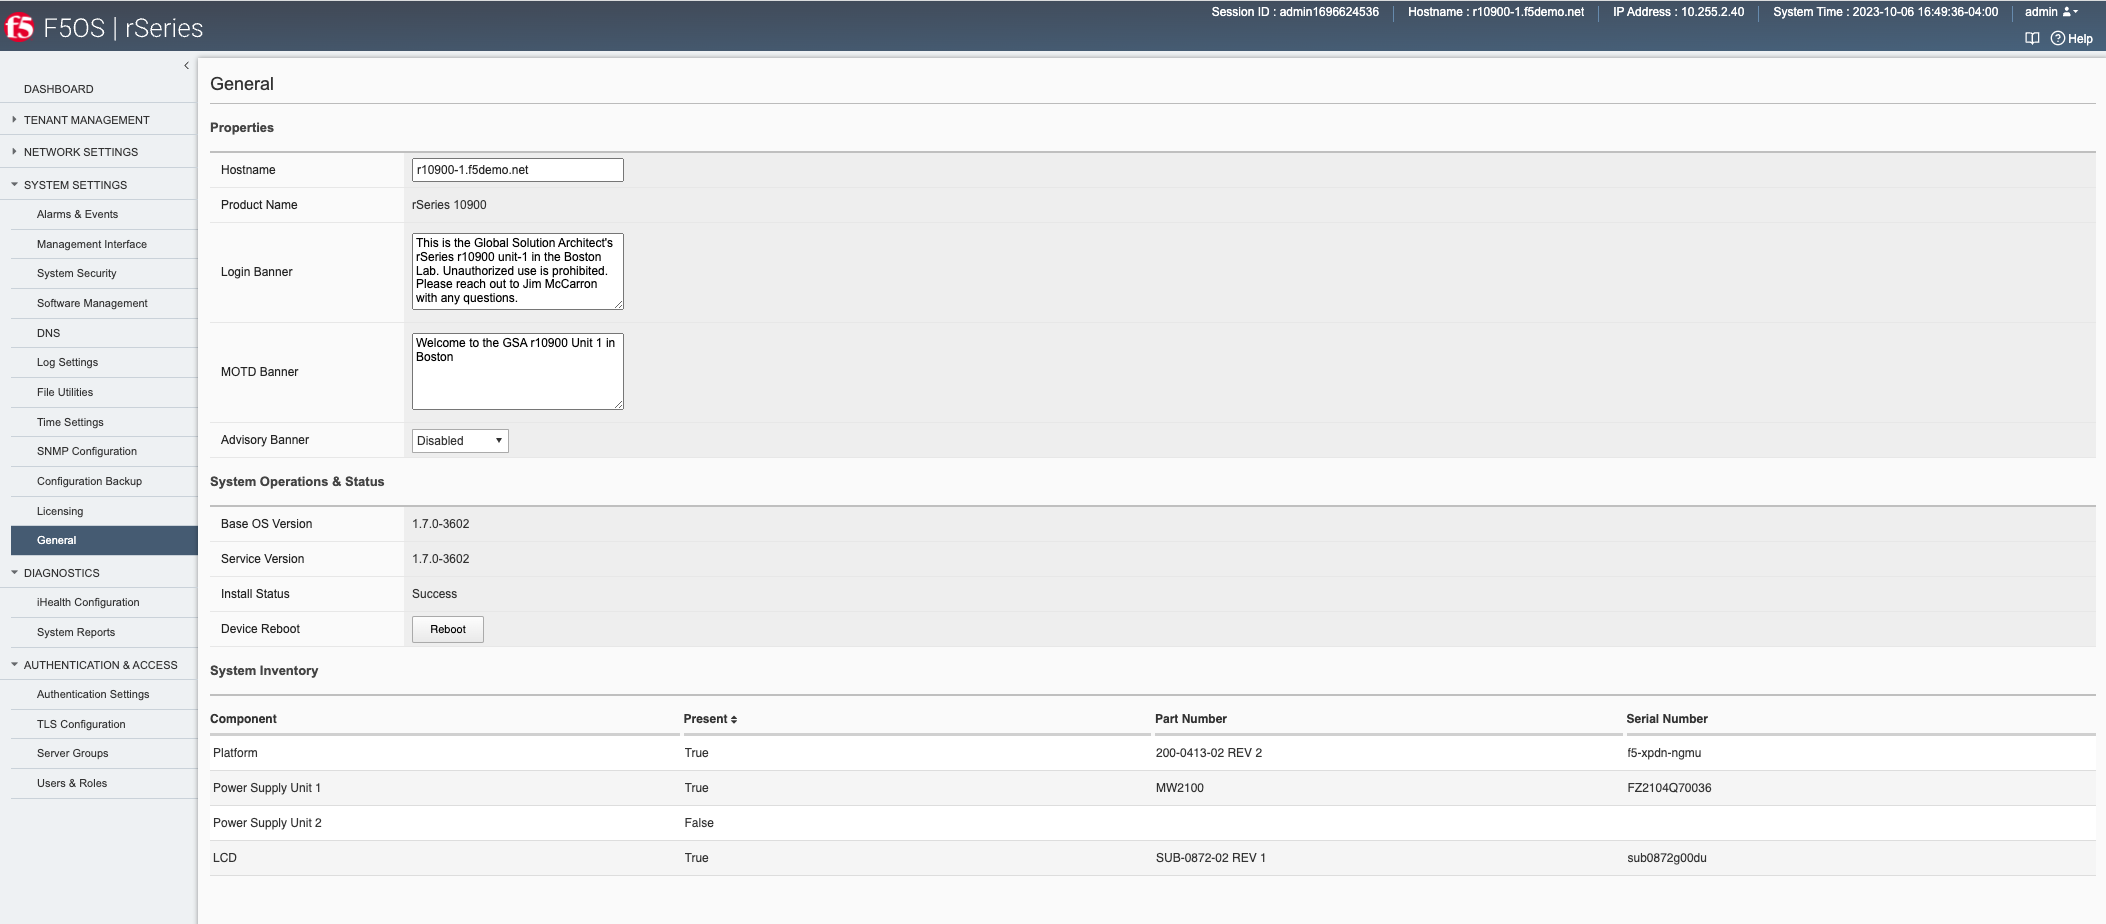Click the Component column header
Screen dimensions: 2106x924
click(x=243, y=719)
